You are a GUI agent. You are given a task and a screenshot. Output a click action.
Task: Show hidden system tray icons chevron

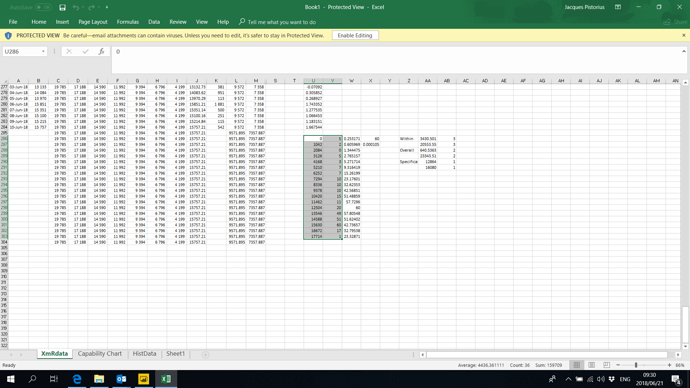568,379
